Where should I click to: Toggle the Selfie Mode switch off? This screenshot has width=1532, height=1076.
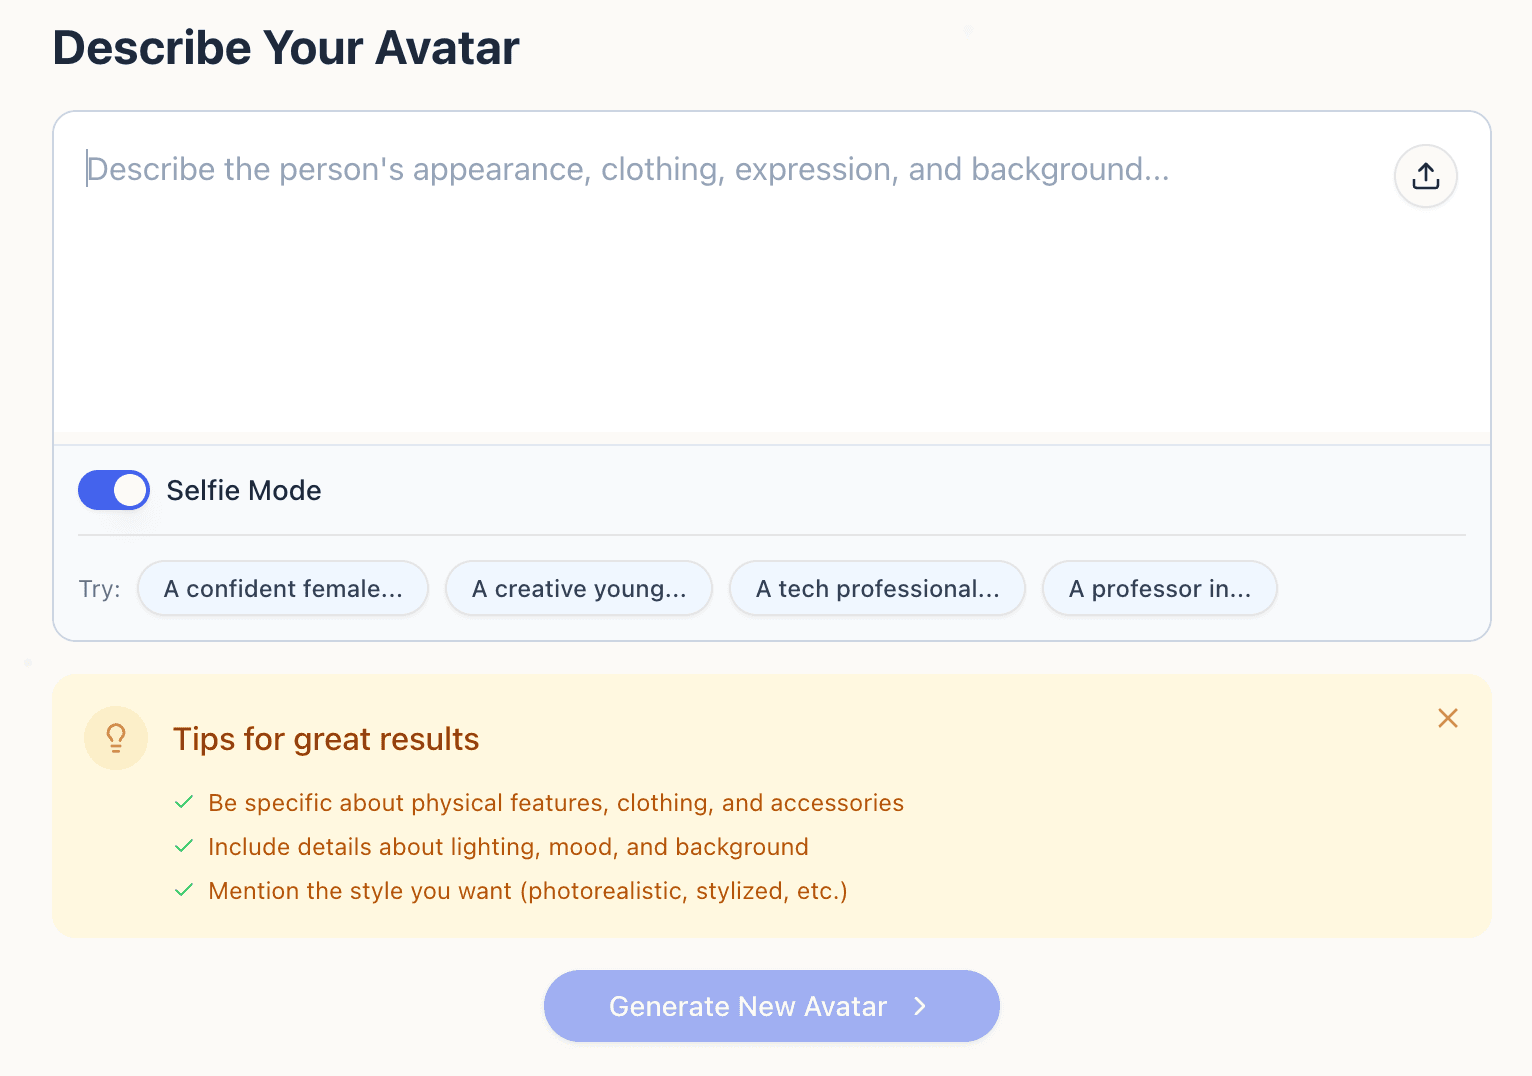[113, 490]
